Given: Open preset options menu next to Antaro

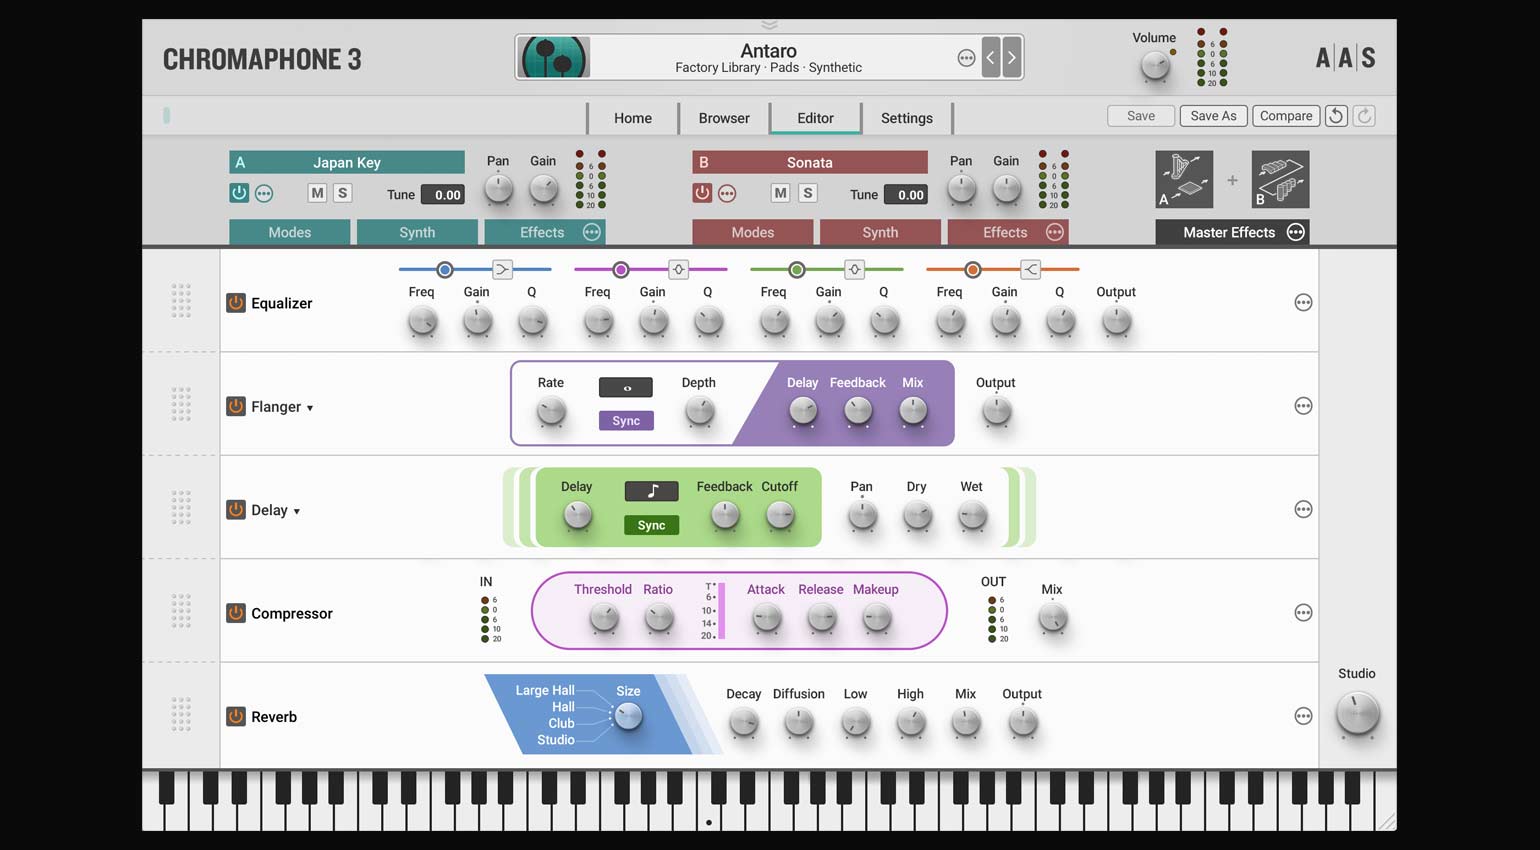Looking at the screenshot, I should pos(966,58).
